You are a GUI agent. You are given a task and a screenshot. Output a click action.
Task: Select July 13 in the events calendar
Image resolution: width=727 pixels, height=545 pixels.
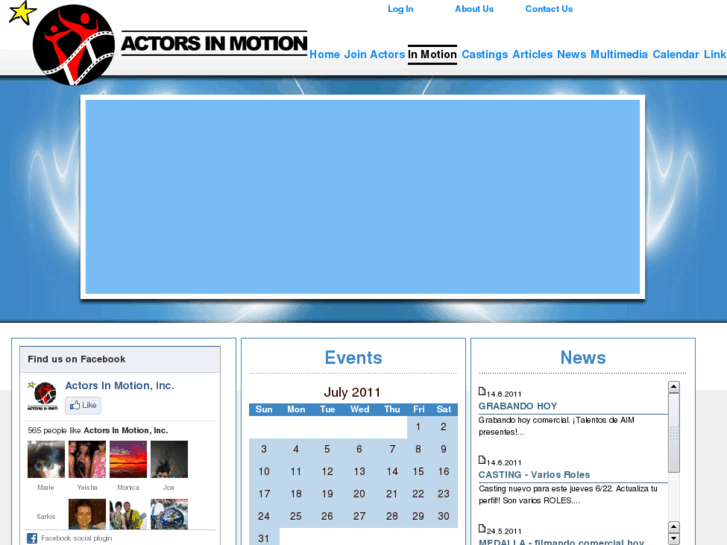[x=359, y=471]
